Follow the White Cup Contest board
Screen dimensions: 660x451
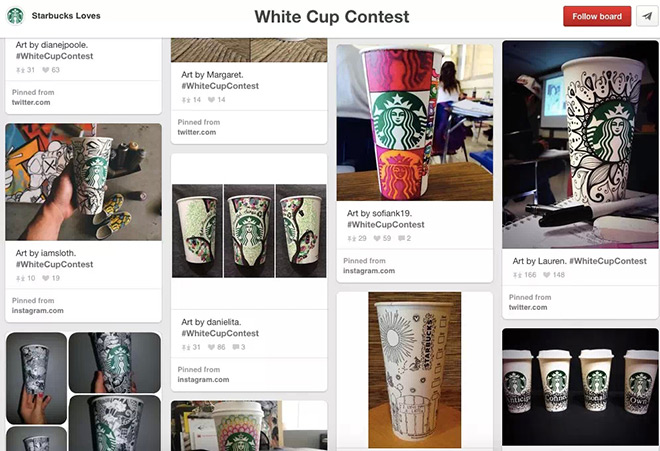click(x=597, y=16)
